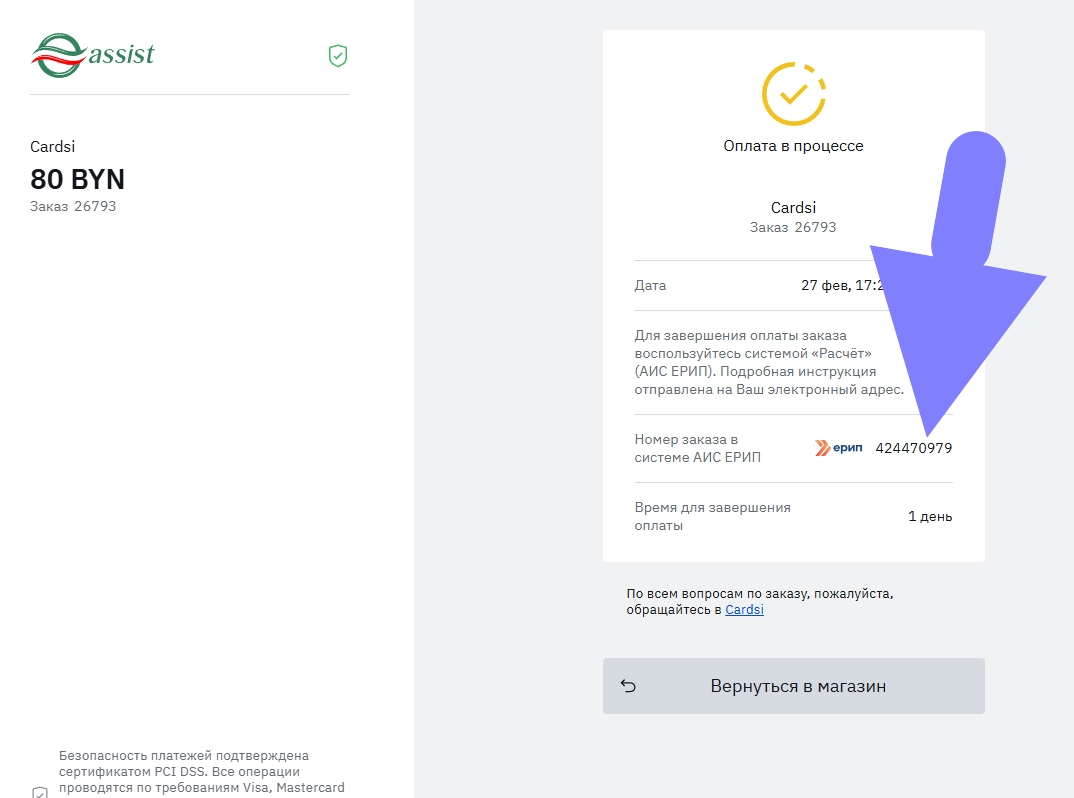This screenshot has width=1074, height=798.
Task: Click the green security shield icon
Action: pyautogui.click(x=338, y=56)
